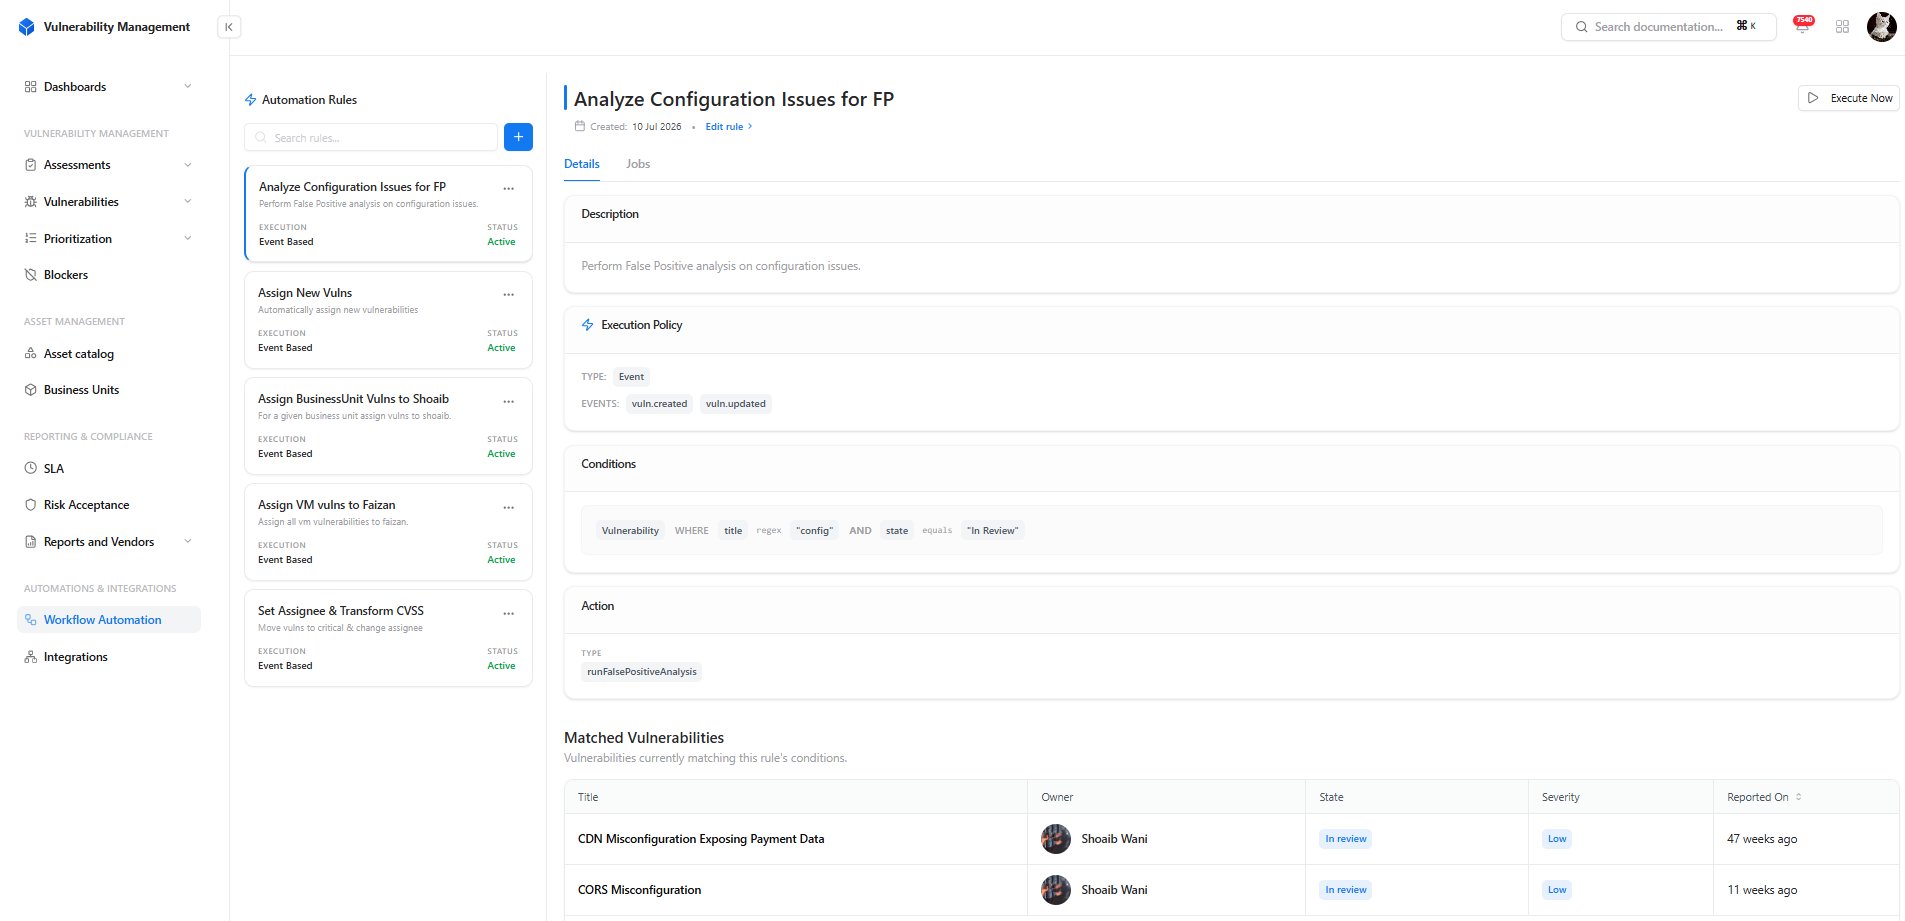Viewport: 1905px width, 921px height.
Task: Switch to the Jobs tab
Action: [638, 164]
